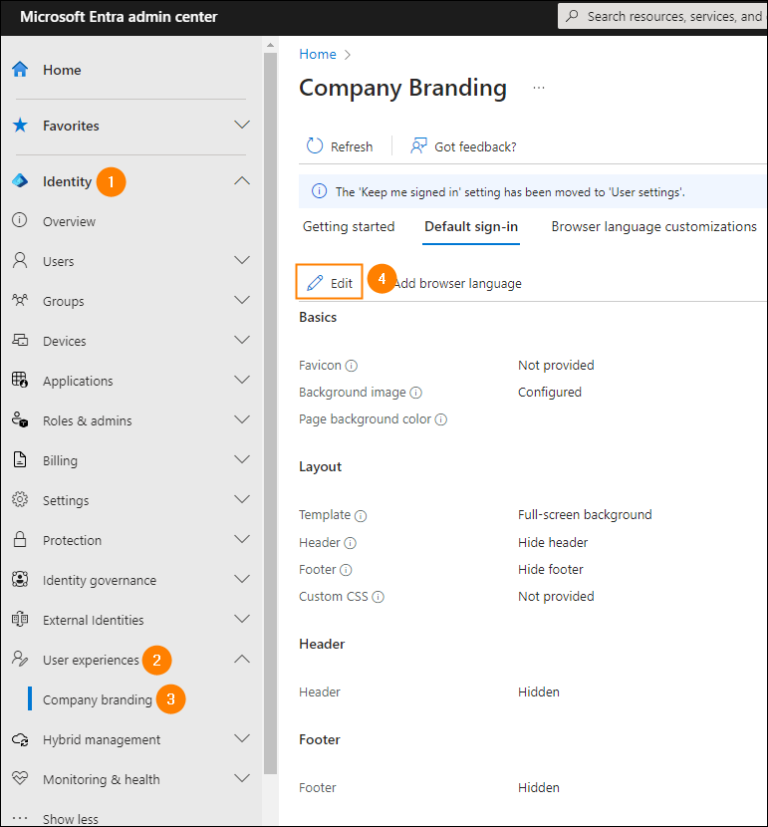Switch to the Getting started tab
Screen dimensions: 768x827
pyautogui.click(x=348, y=227)
